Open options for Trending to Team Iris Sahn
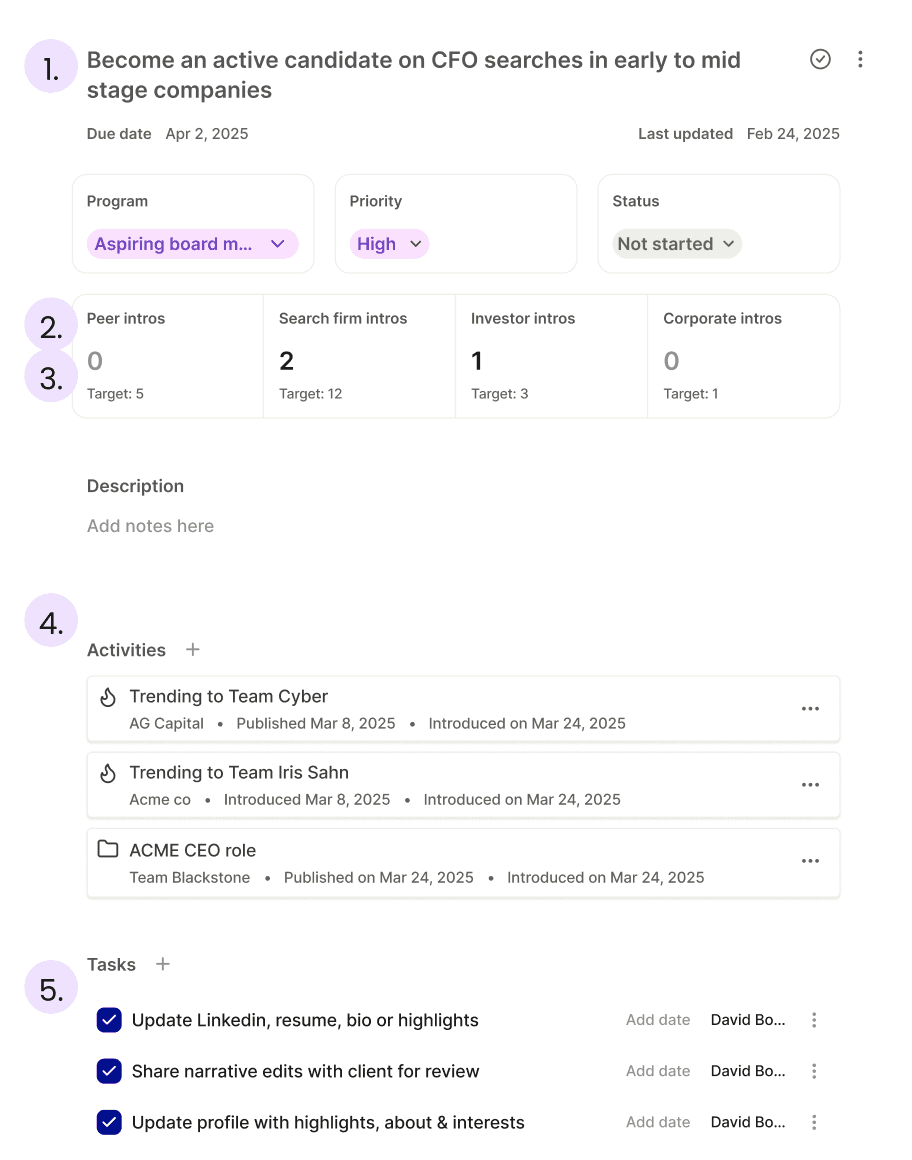 (810, 785)
